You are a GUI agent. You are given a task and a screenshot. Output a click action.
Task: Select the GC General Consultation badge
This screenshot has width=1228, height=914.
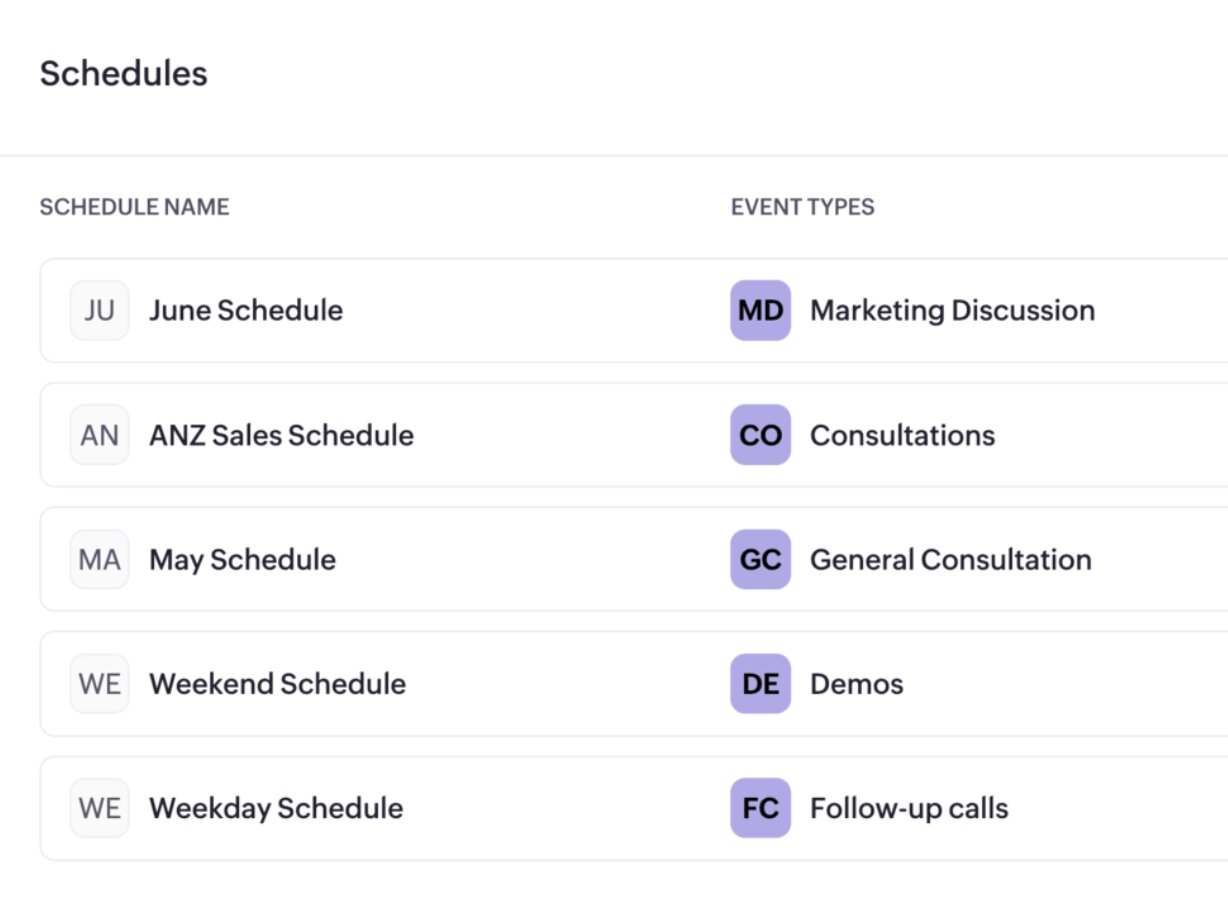click(760, 559)
